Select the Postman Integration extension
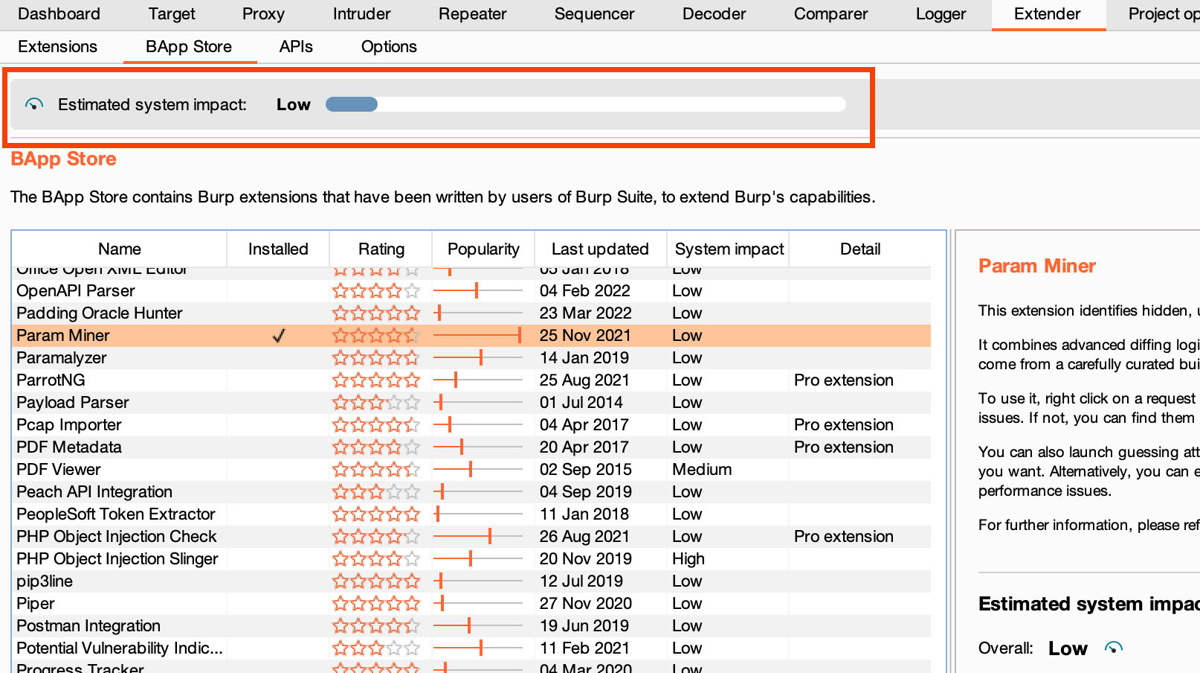The image size is (1200, 673). [x=472, y=626]
